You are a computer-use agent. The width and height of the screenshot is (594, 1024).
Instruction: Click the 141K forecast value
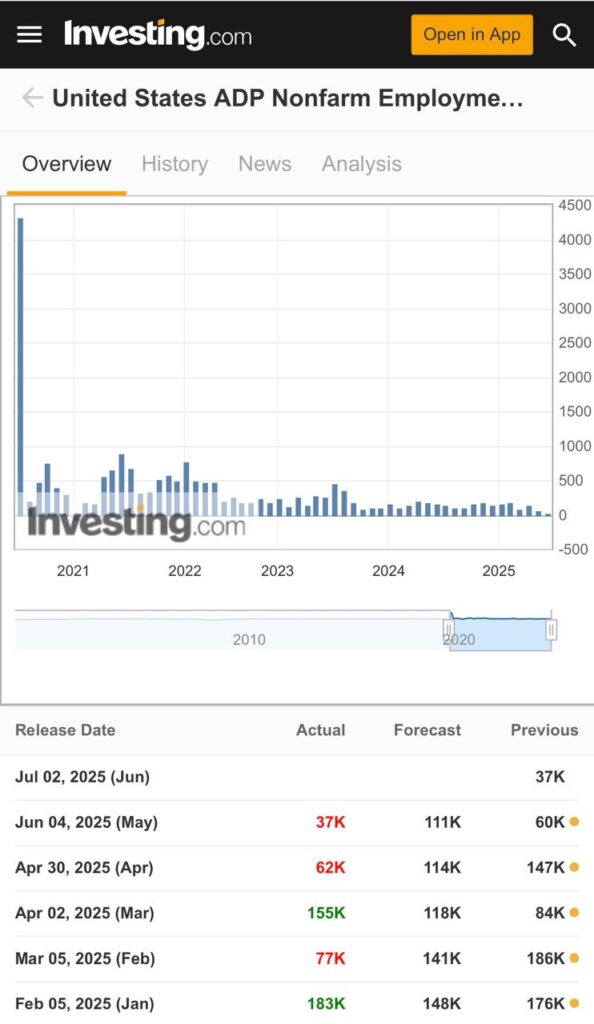[x=443, y=959]
